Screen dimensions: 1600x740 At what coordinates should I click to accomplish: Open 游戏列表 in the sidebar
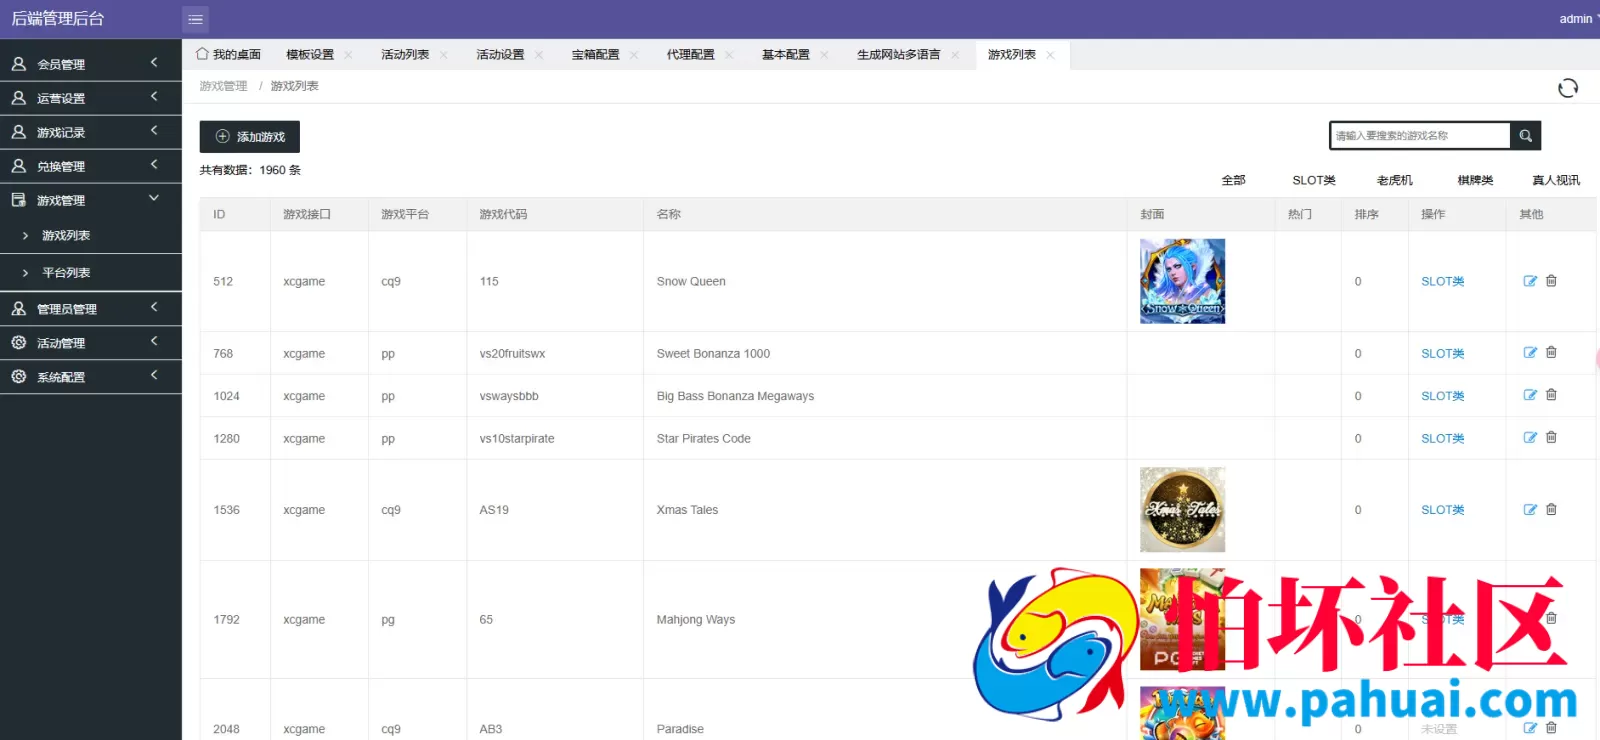66,236
